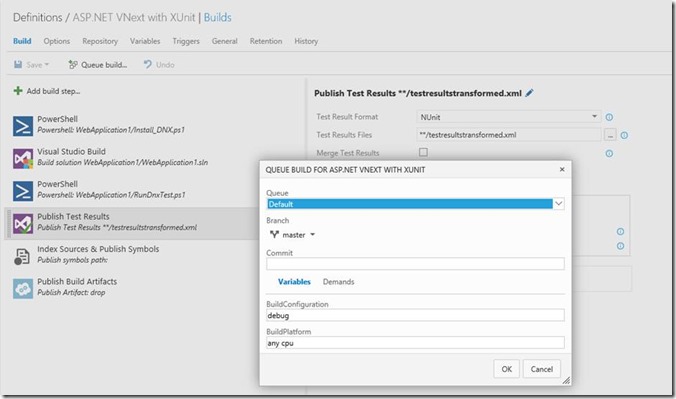Click the browse button for Test Results Files
This screenshot has width=676, height=399.
tap(610, 135)
